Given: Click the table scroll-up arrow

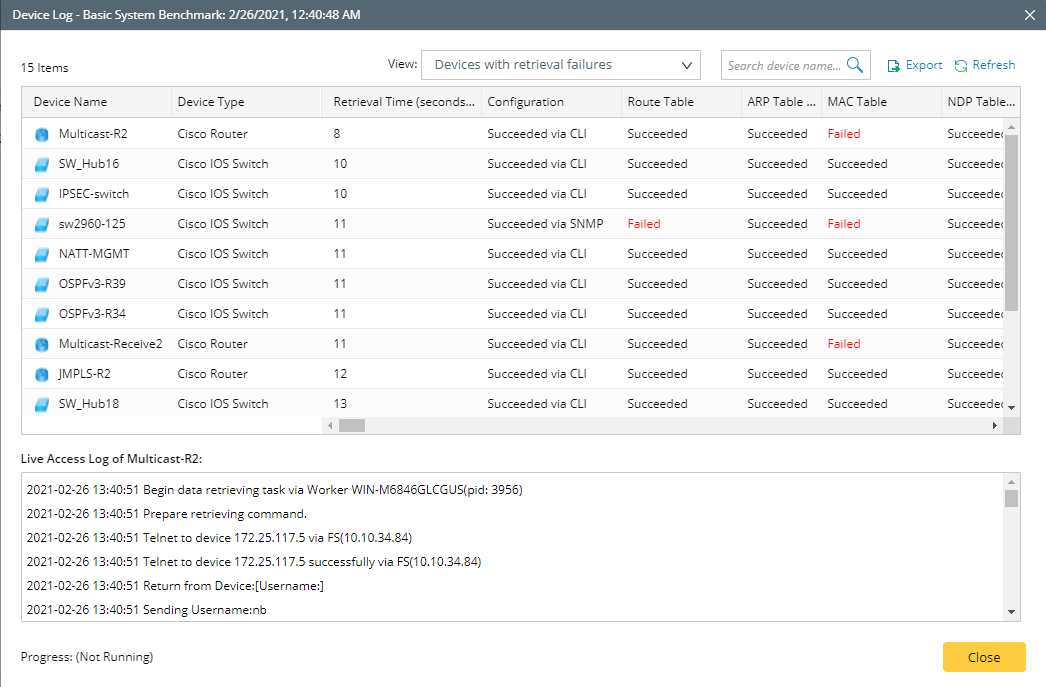Looking at the screenshot, I should coord(1011,127).
